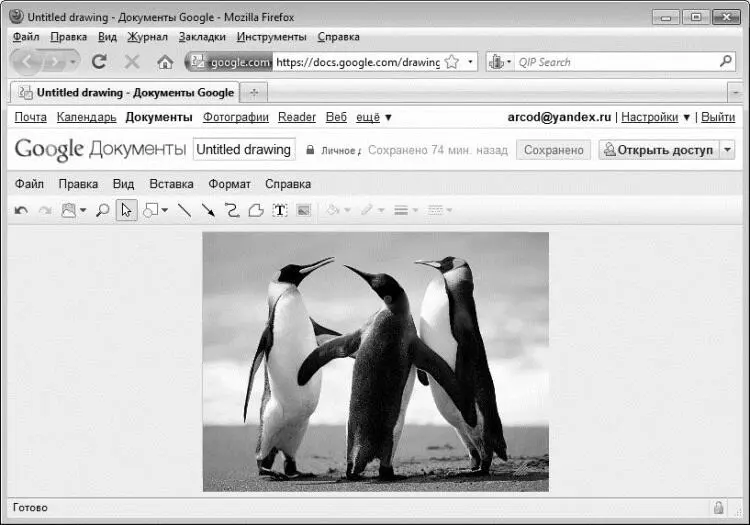Click the Insert image icon
750x525 pixels.
304,210
